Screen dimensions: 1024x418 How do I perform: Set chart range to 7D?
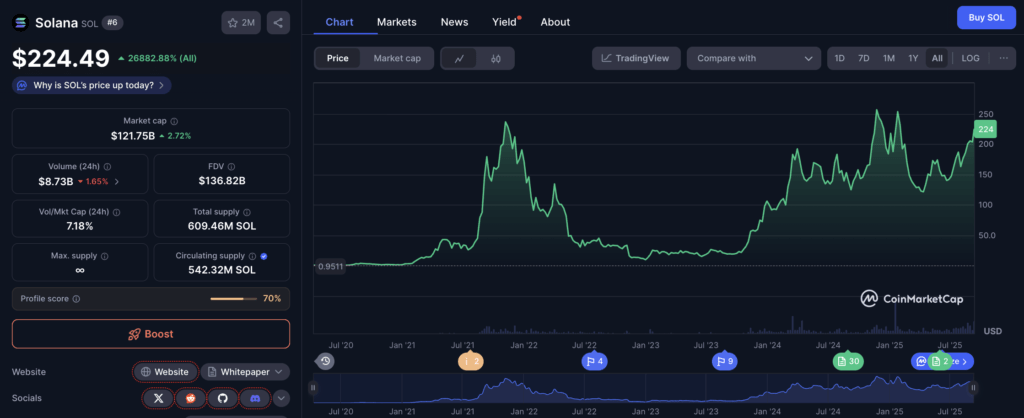pos(863,58)
